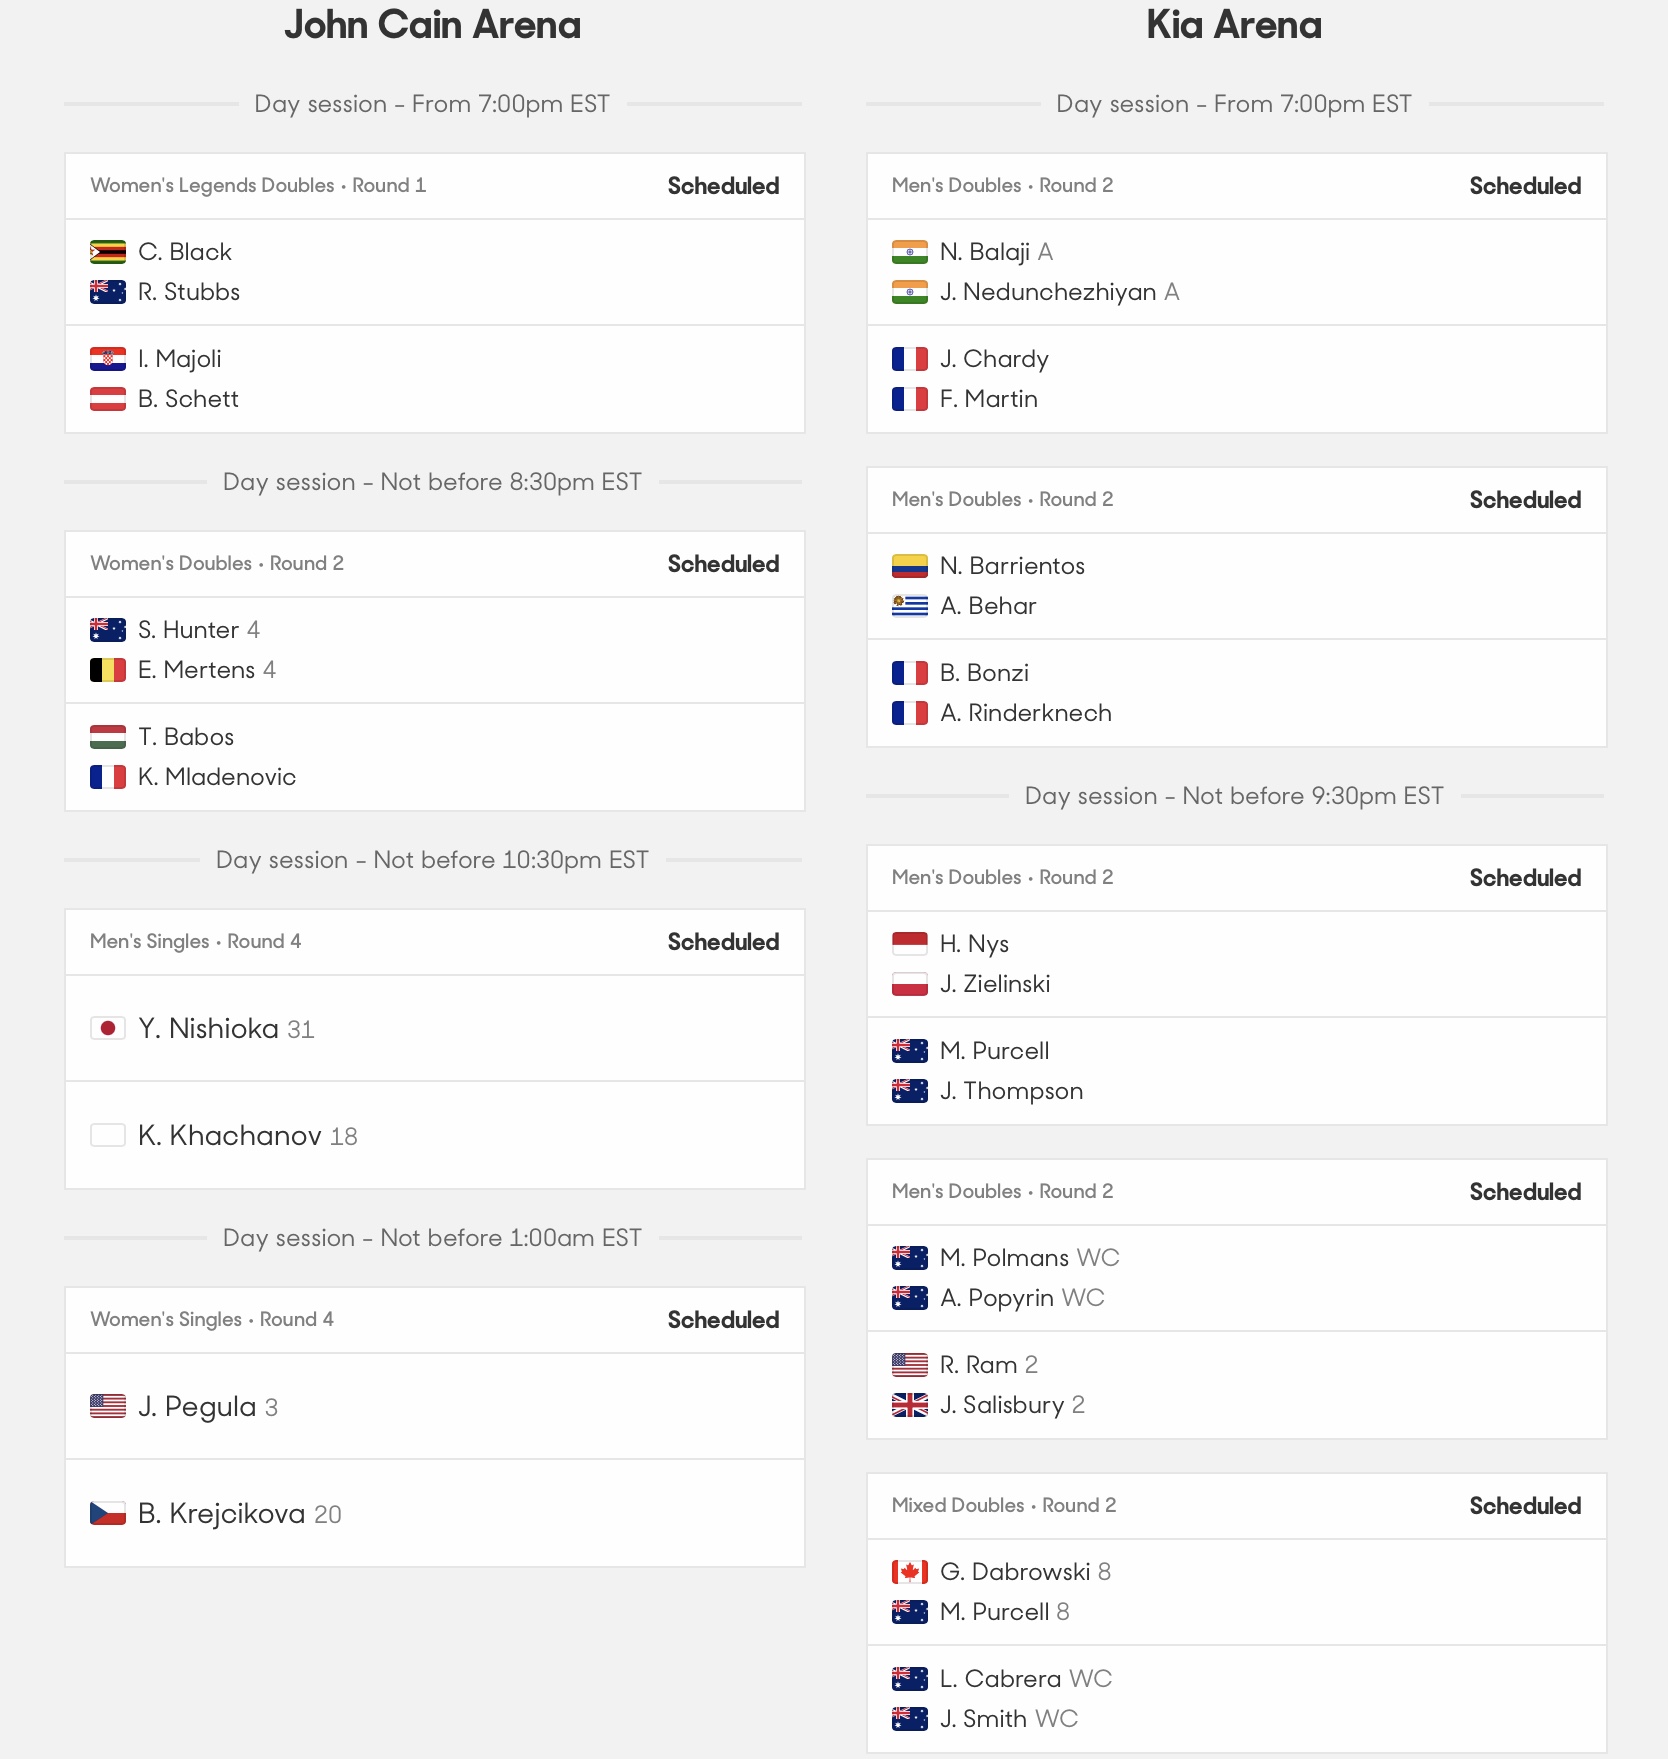Click the Japan flag next to Y. Nishioka
The width and height of the screenshot is (1668, 1759).
click(x=108, y=1028)
